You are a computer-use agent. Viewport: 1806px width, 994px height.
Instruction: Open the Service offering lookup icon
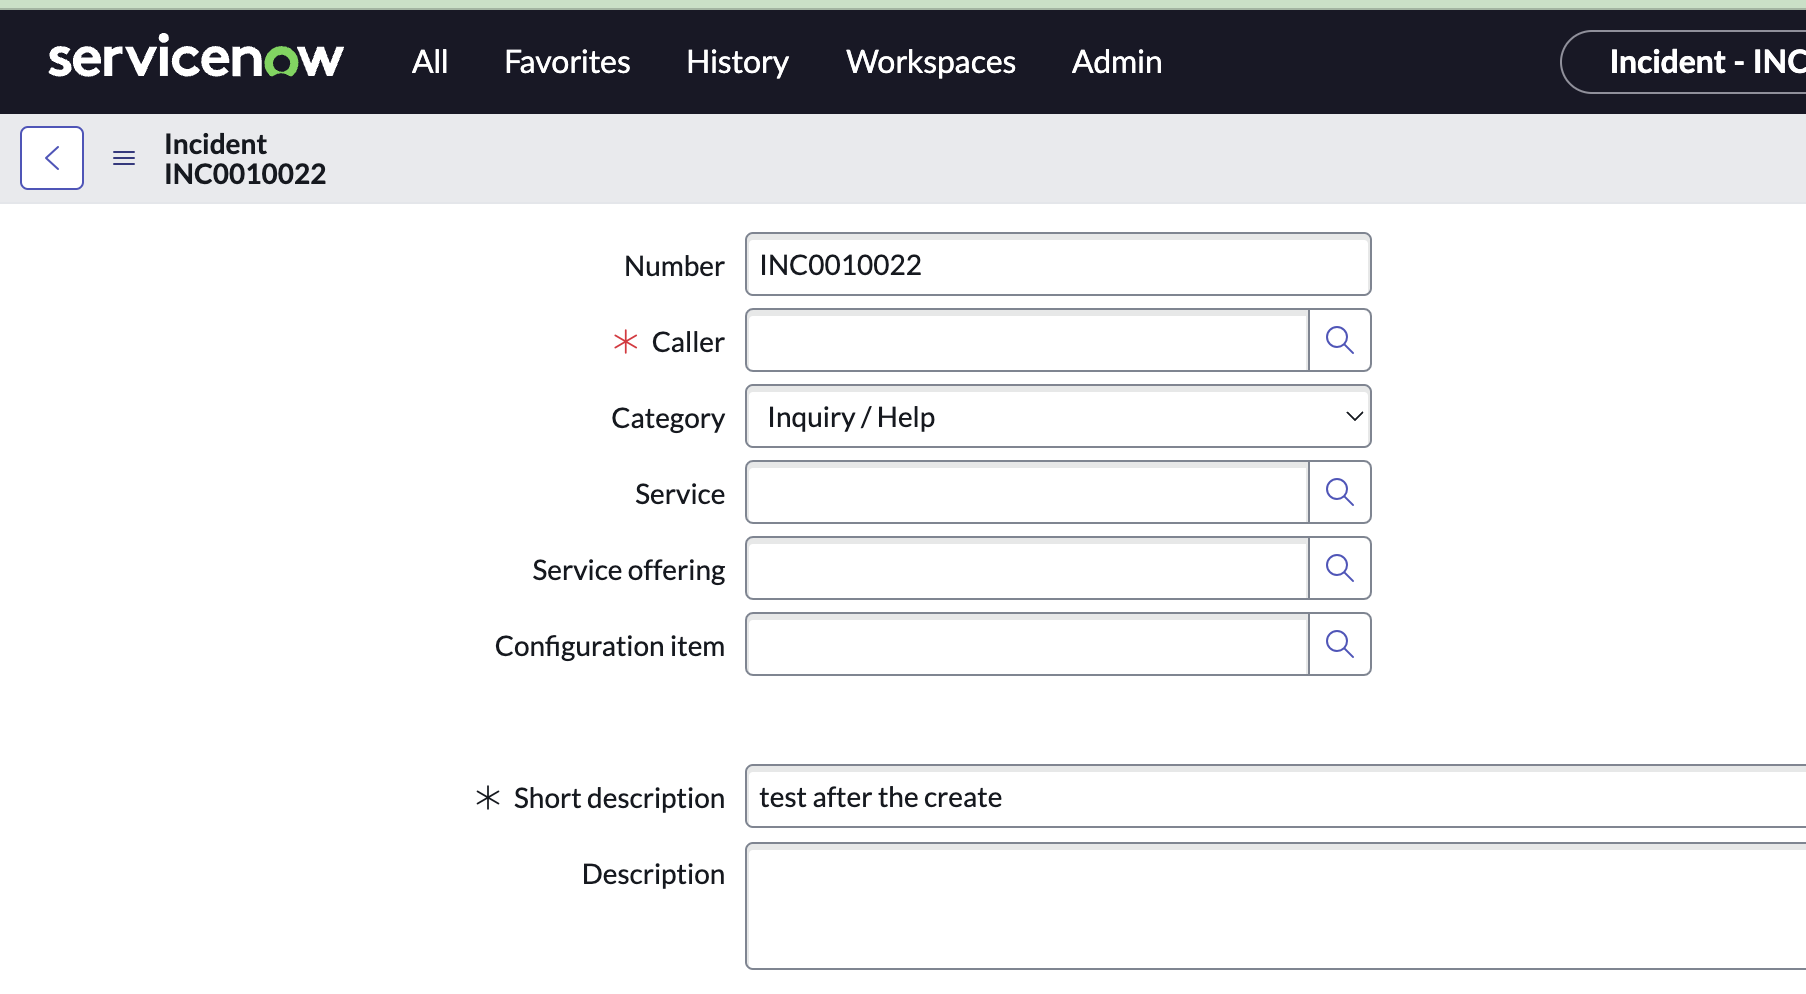point(1339,568)
